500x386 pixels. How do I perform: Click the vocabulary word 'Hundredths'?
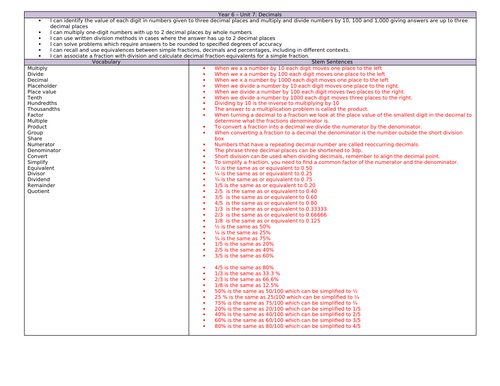[42, 103]
